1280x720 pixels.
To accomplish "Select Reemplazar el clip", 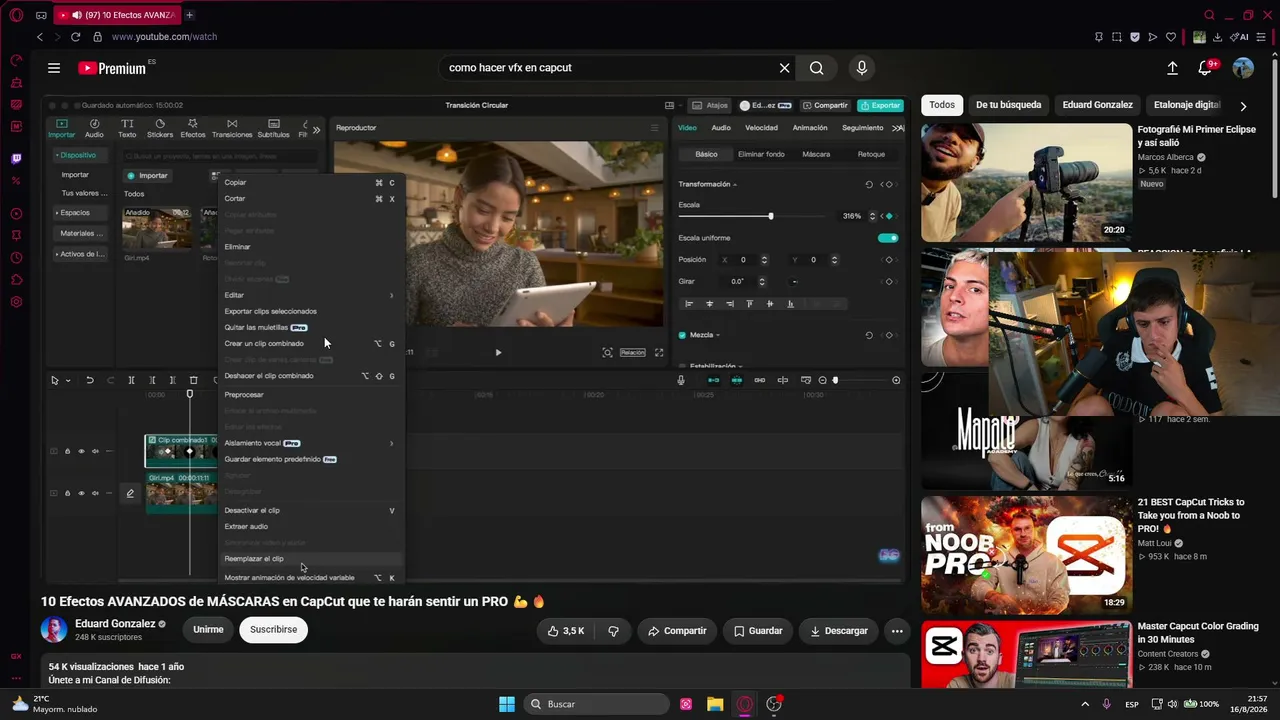I will point(309,559).
